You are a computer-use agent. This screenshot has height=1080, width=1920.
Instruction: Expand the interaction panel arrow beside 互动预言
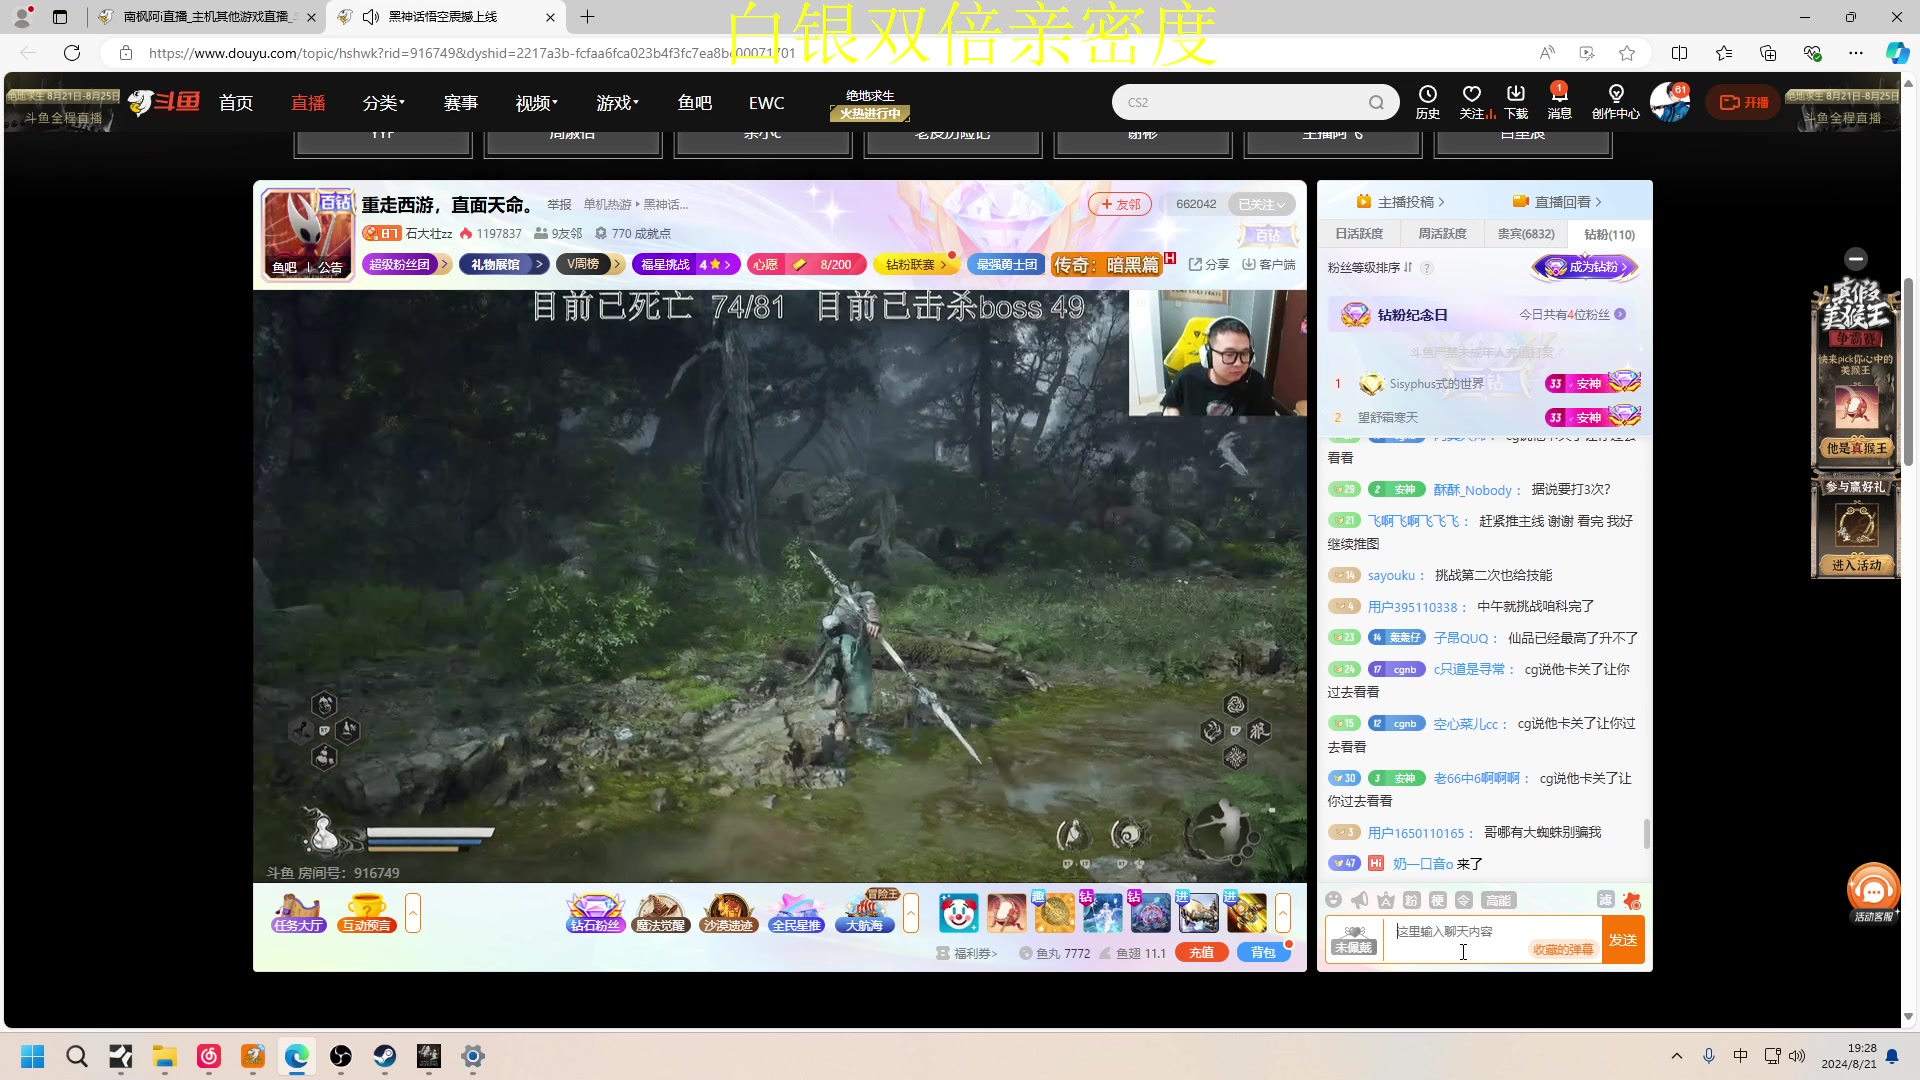pyautogui.click(x=413, y=913)
